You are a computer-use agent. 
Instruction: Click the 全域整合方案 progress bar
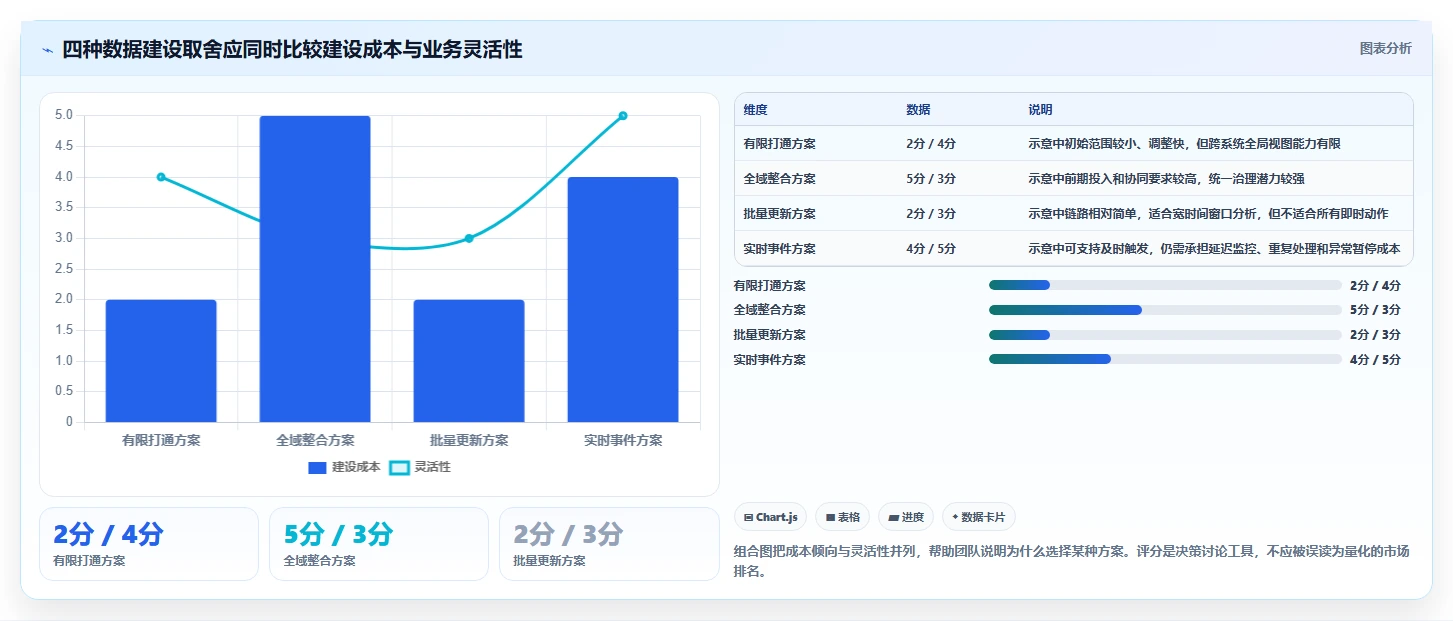1165,310
